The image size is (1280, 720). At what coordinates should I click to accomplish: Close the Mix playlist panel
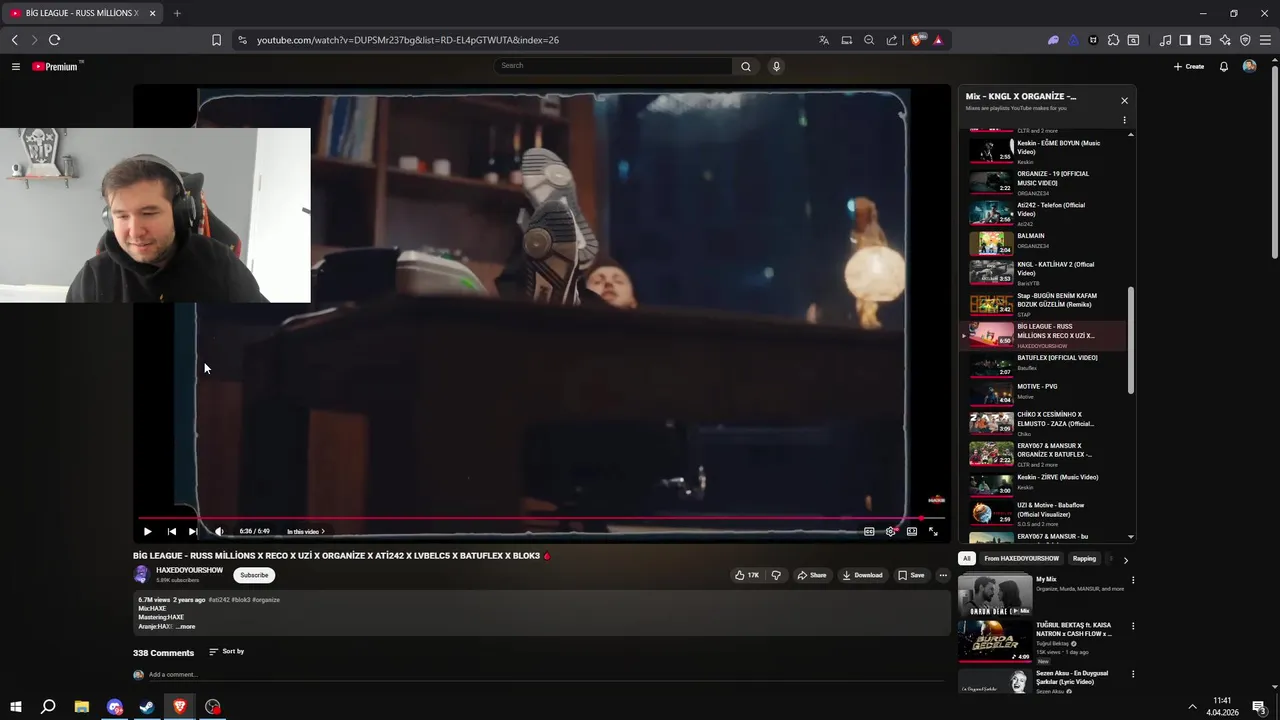1124,101
